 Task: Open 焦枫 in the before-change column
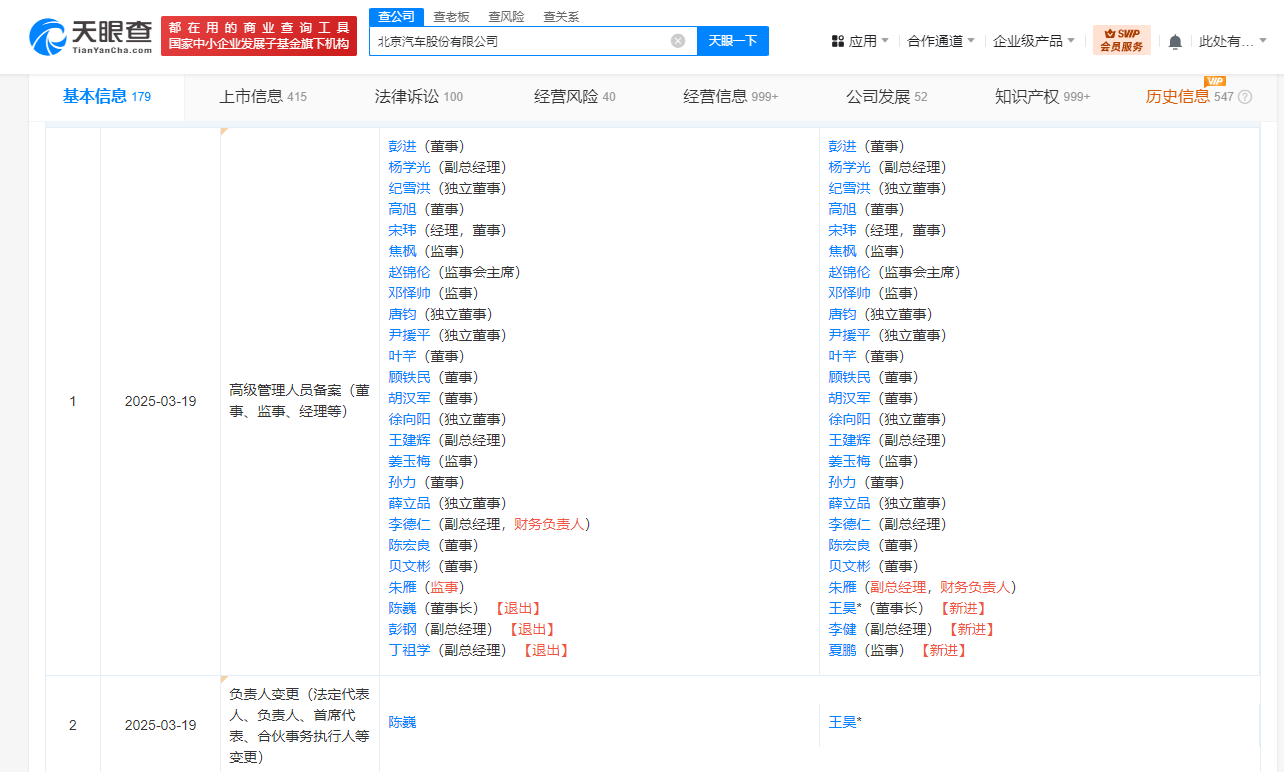click(403, 251)
